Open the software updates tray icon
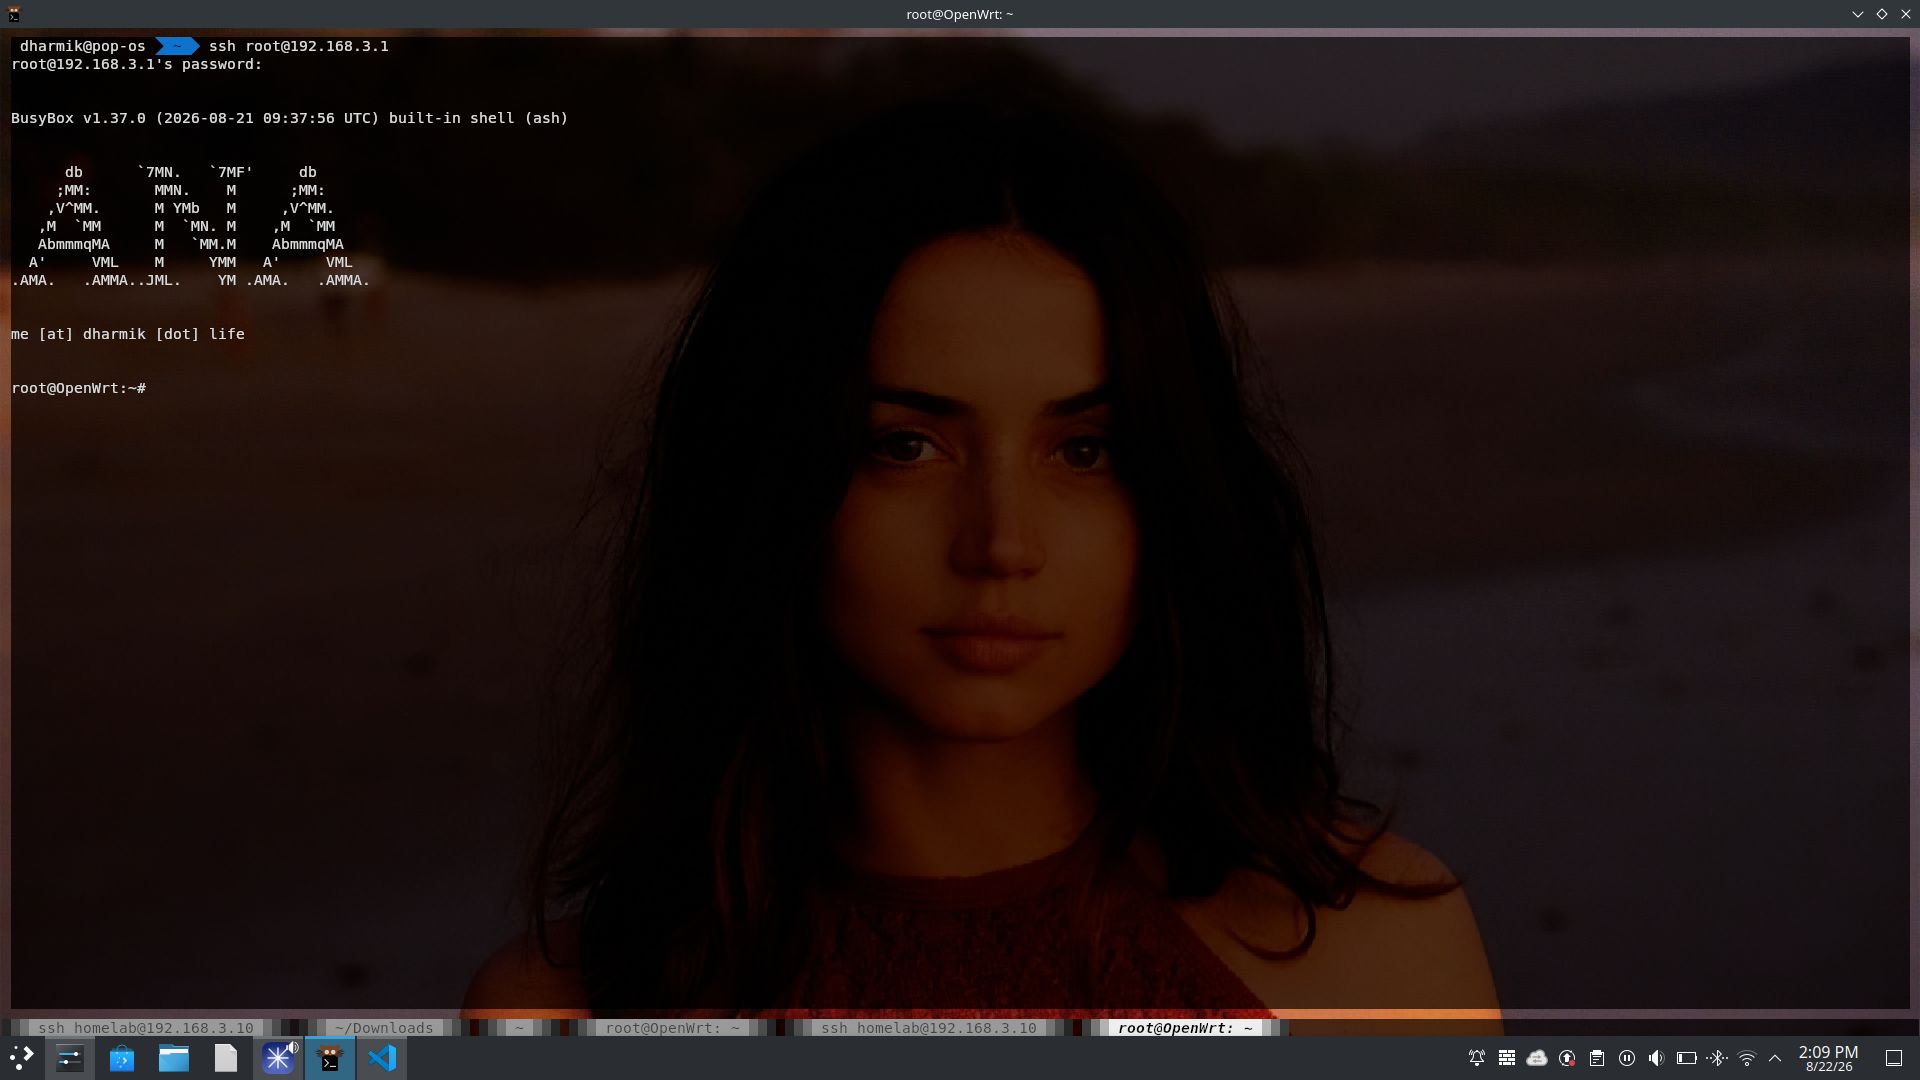The height and width of the screenshot is (1080, 1920). pyautogui.click(x=1567, y=1058)
